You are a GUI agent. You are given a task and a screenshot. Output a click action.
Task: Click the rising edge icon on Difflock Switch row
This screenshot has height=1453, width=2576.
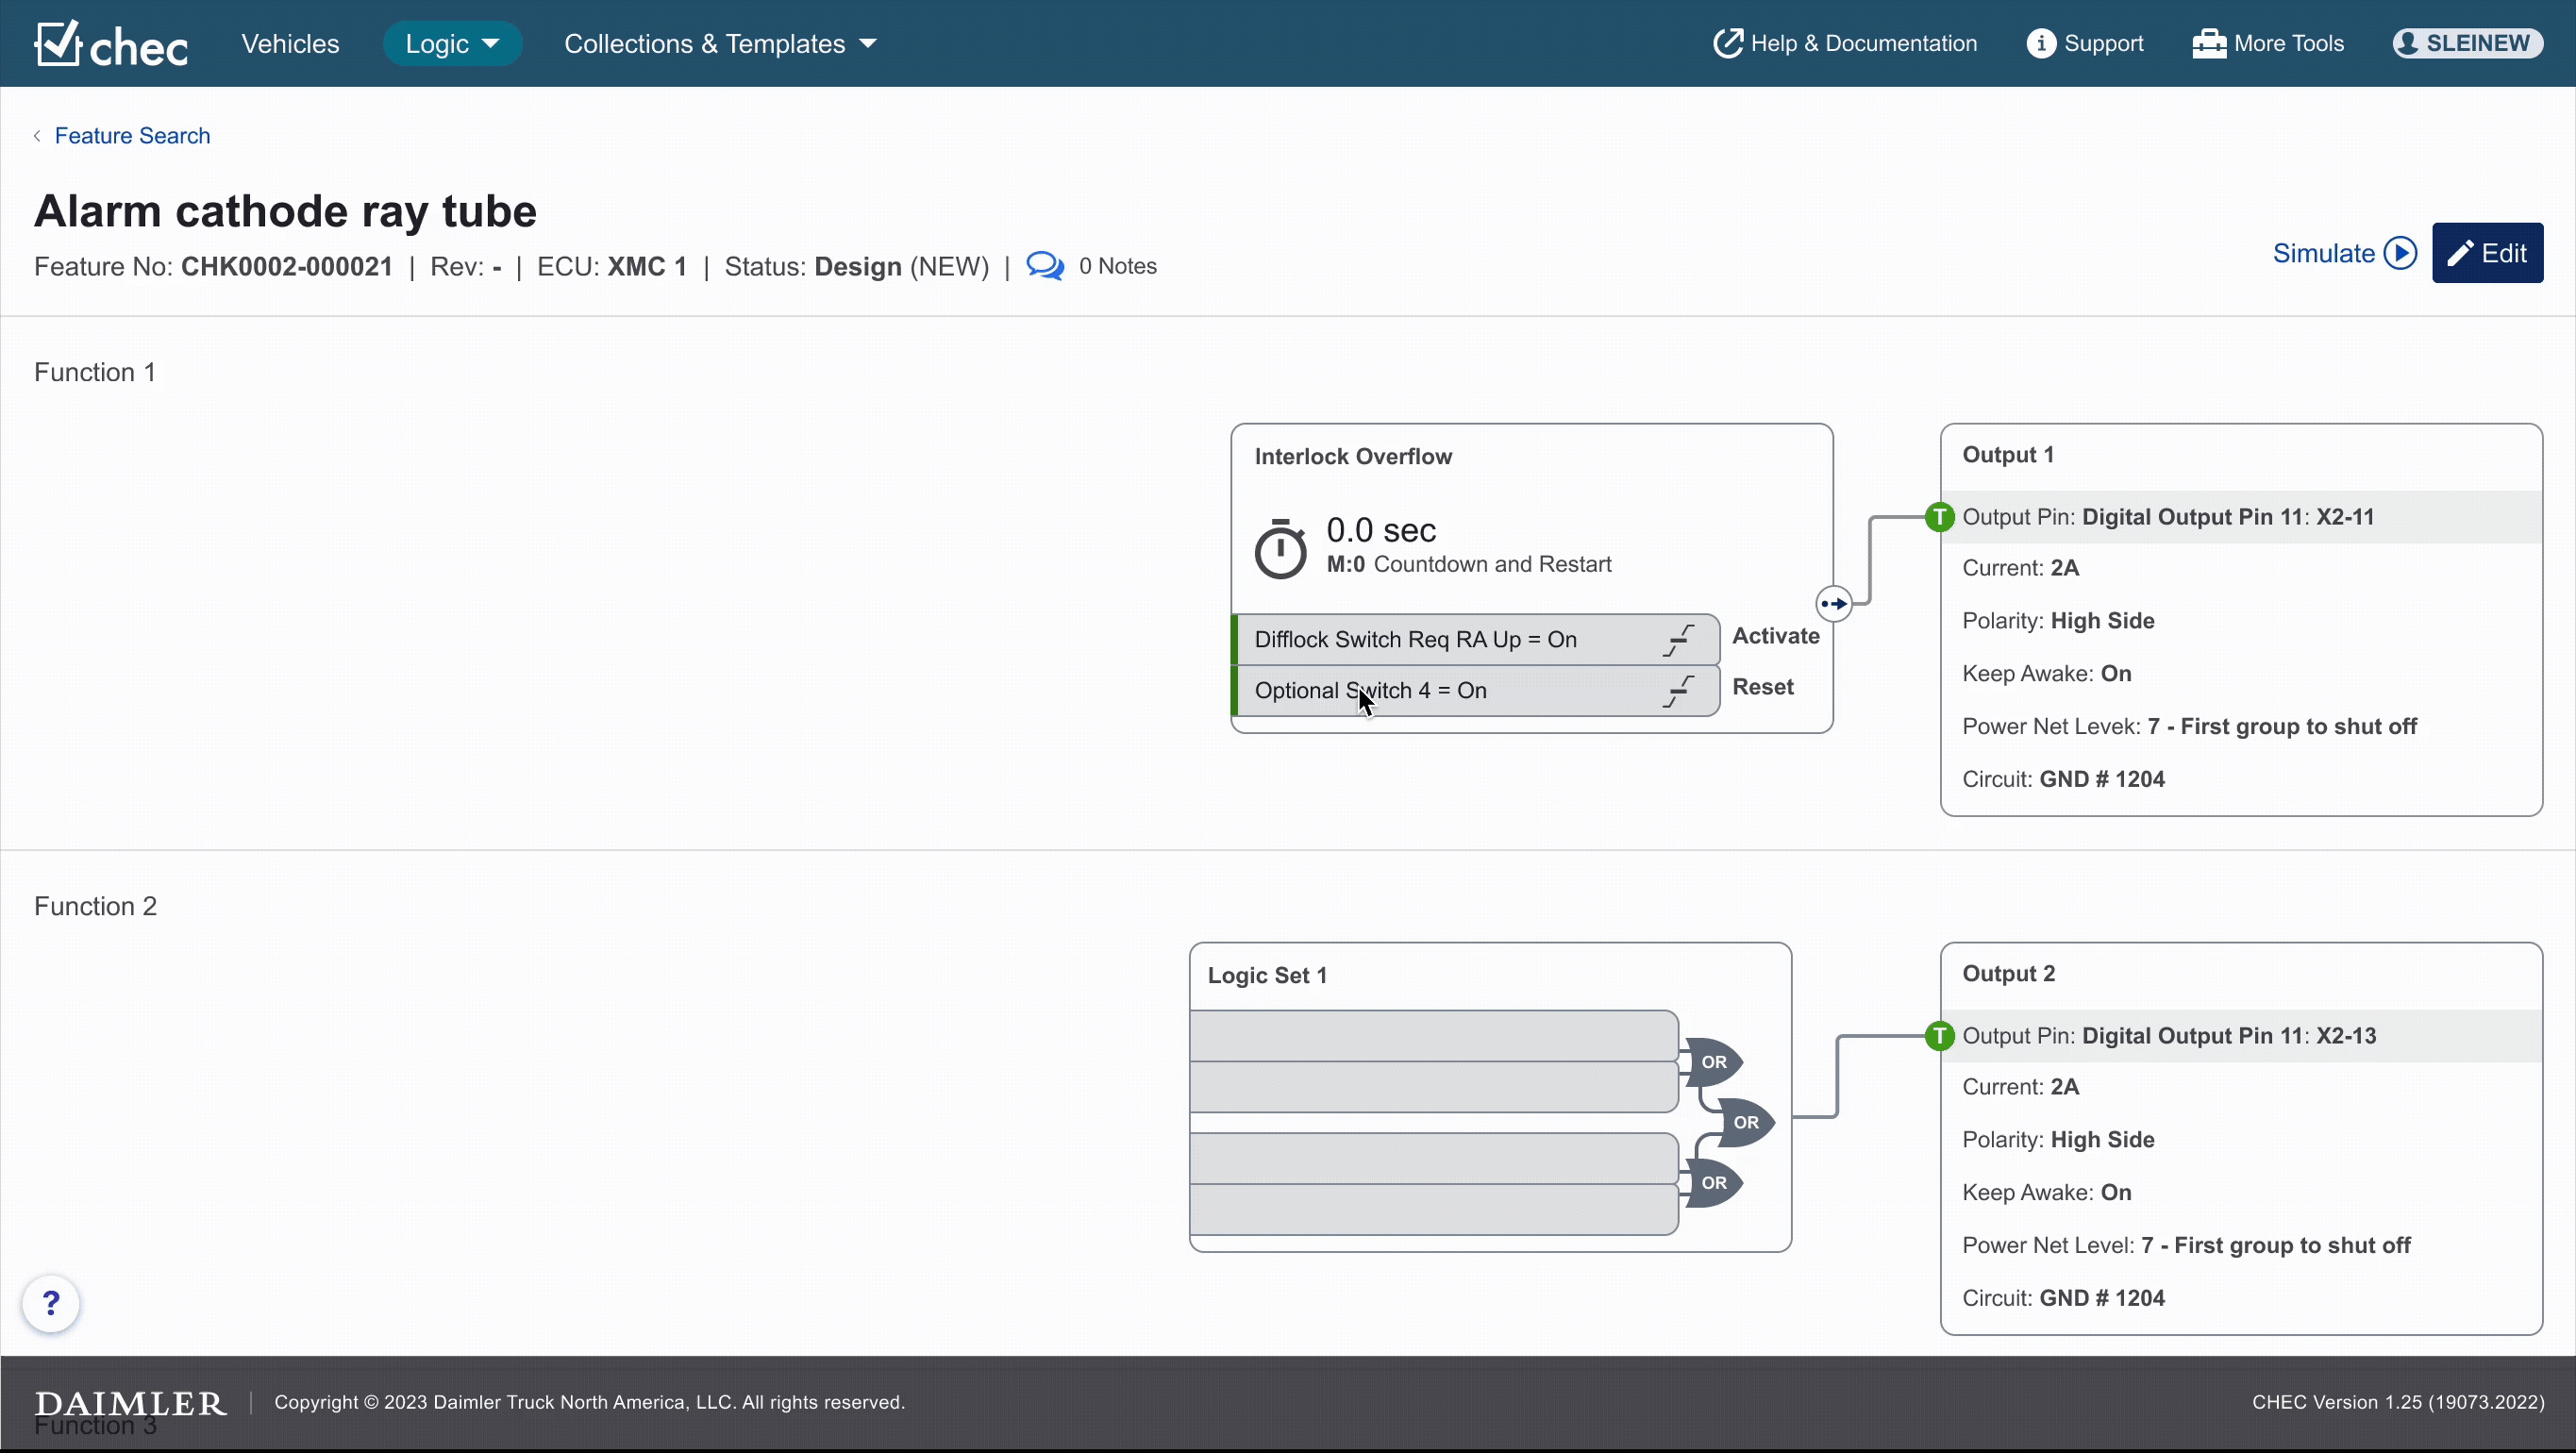pyautogui.click(x=1678, y=640)
